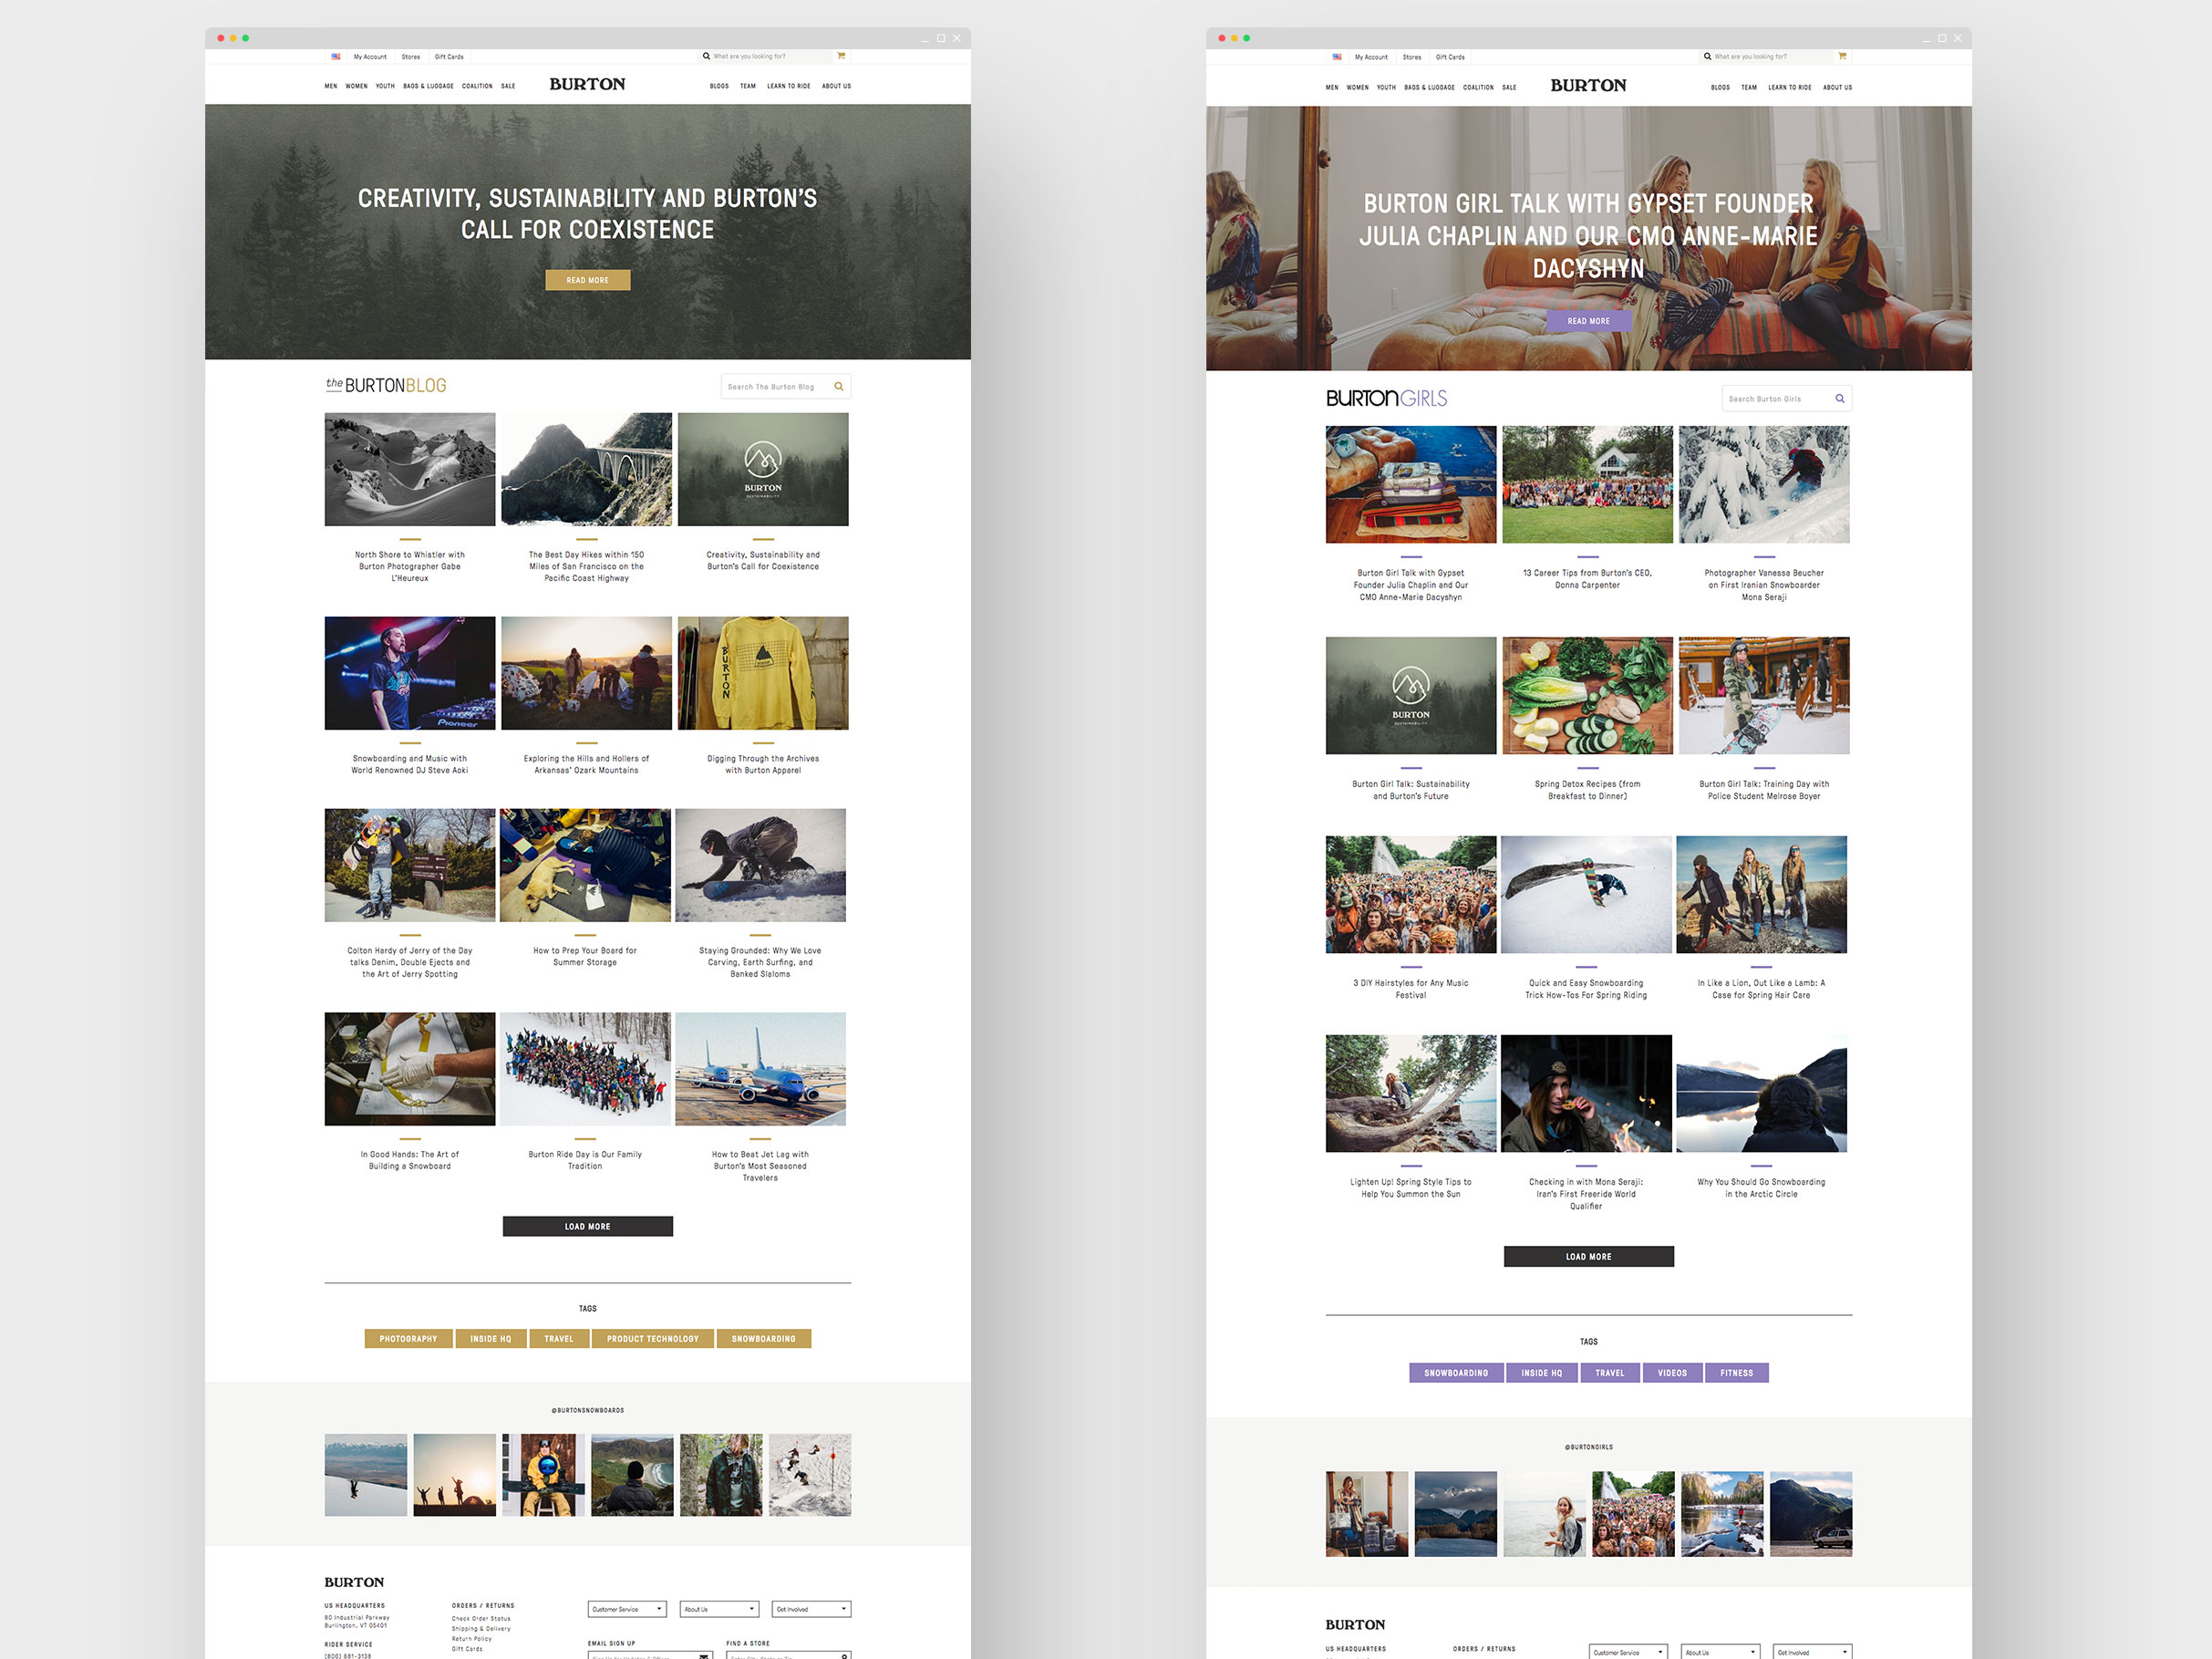This screenshot has width=2212, height=1659.
Task: Select the FITNESS tag in the Burton Girls window
Action: pyautogui.click(x=1736, y=1373)
